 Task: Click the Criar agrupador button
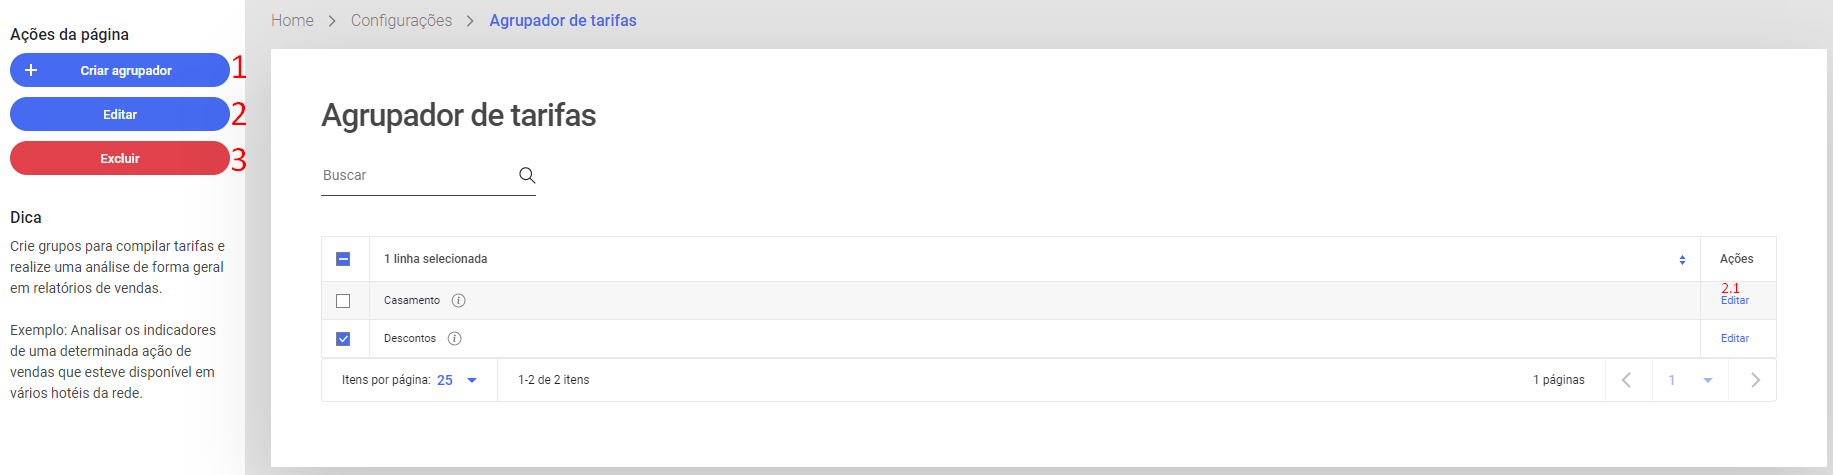120,70
